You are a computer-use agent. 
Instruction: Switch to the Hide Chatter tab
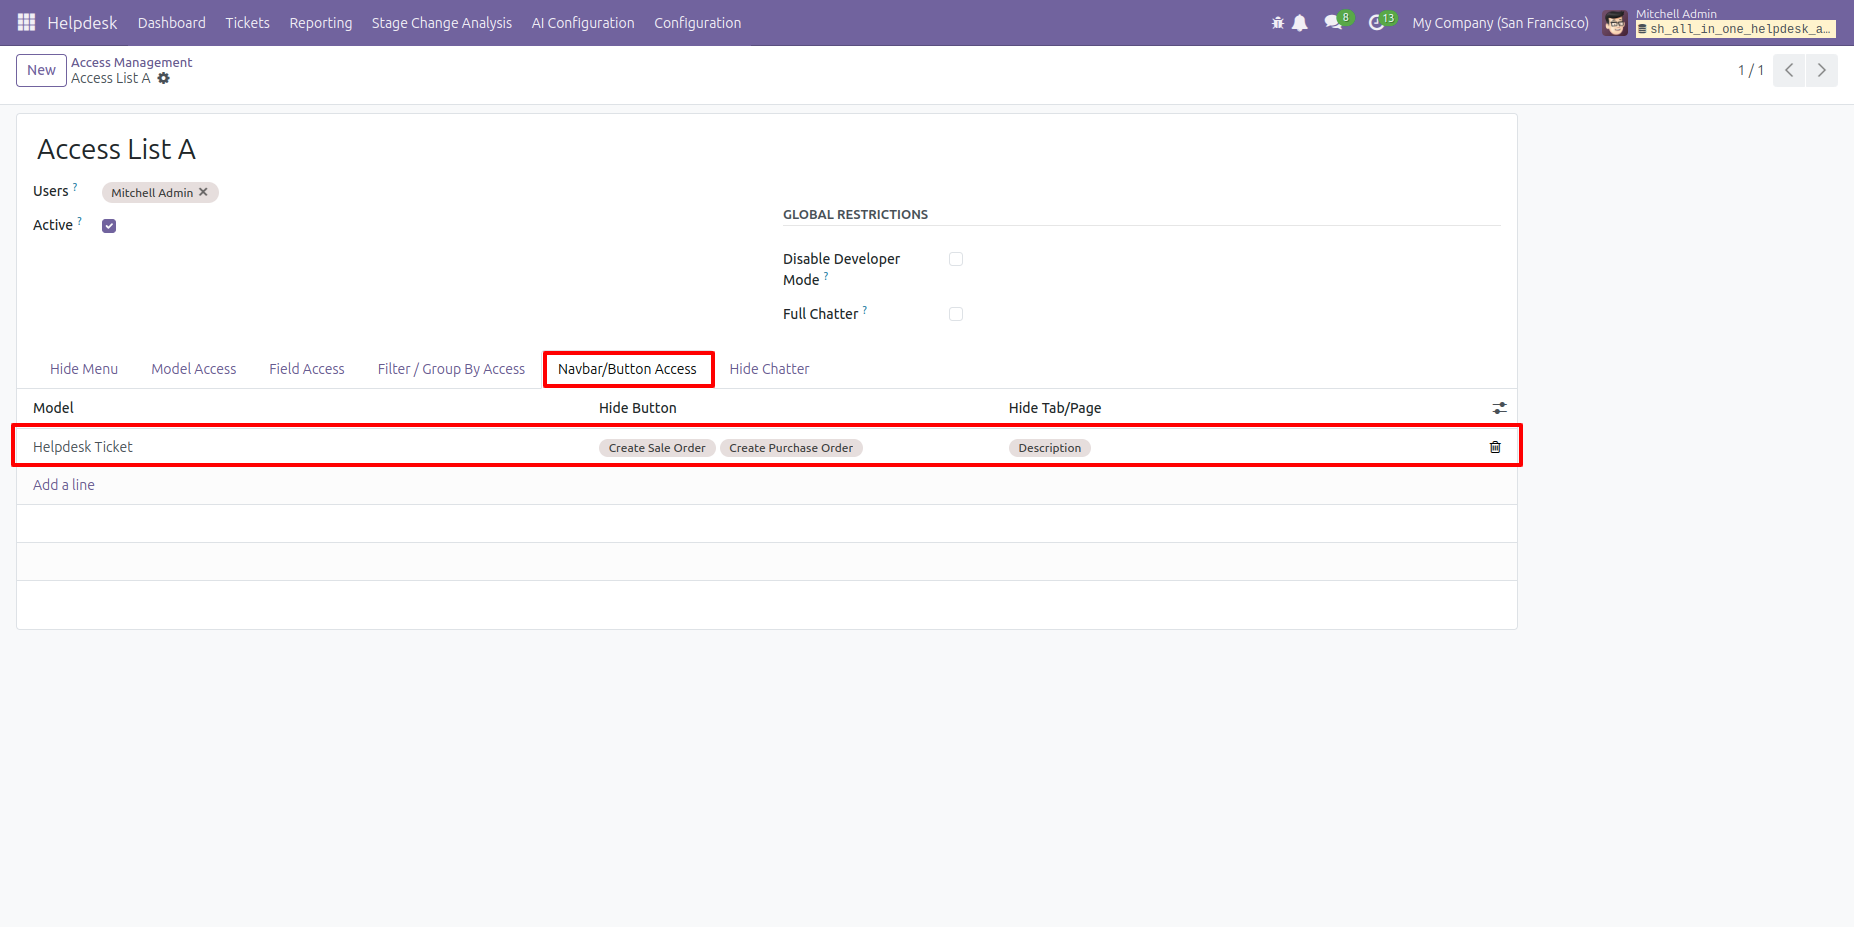point(769,369)
